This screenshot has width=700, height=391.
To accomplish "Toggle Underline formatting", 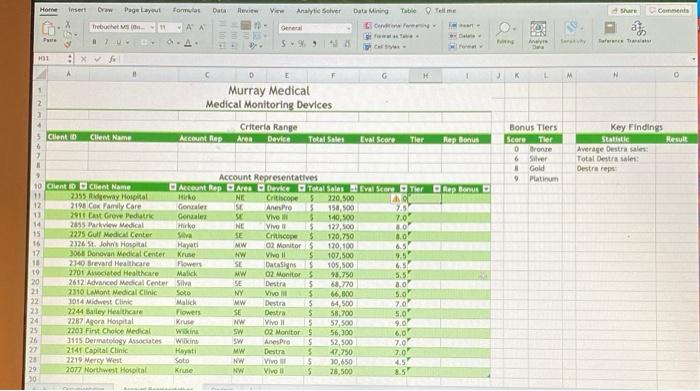I will (x=119, y=43).
